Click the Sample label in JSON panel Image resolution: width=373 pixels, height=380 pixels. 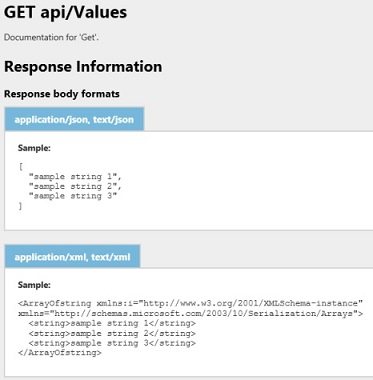[34, 148]
